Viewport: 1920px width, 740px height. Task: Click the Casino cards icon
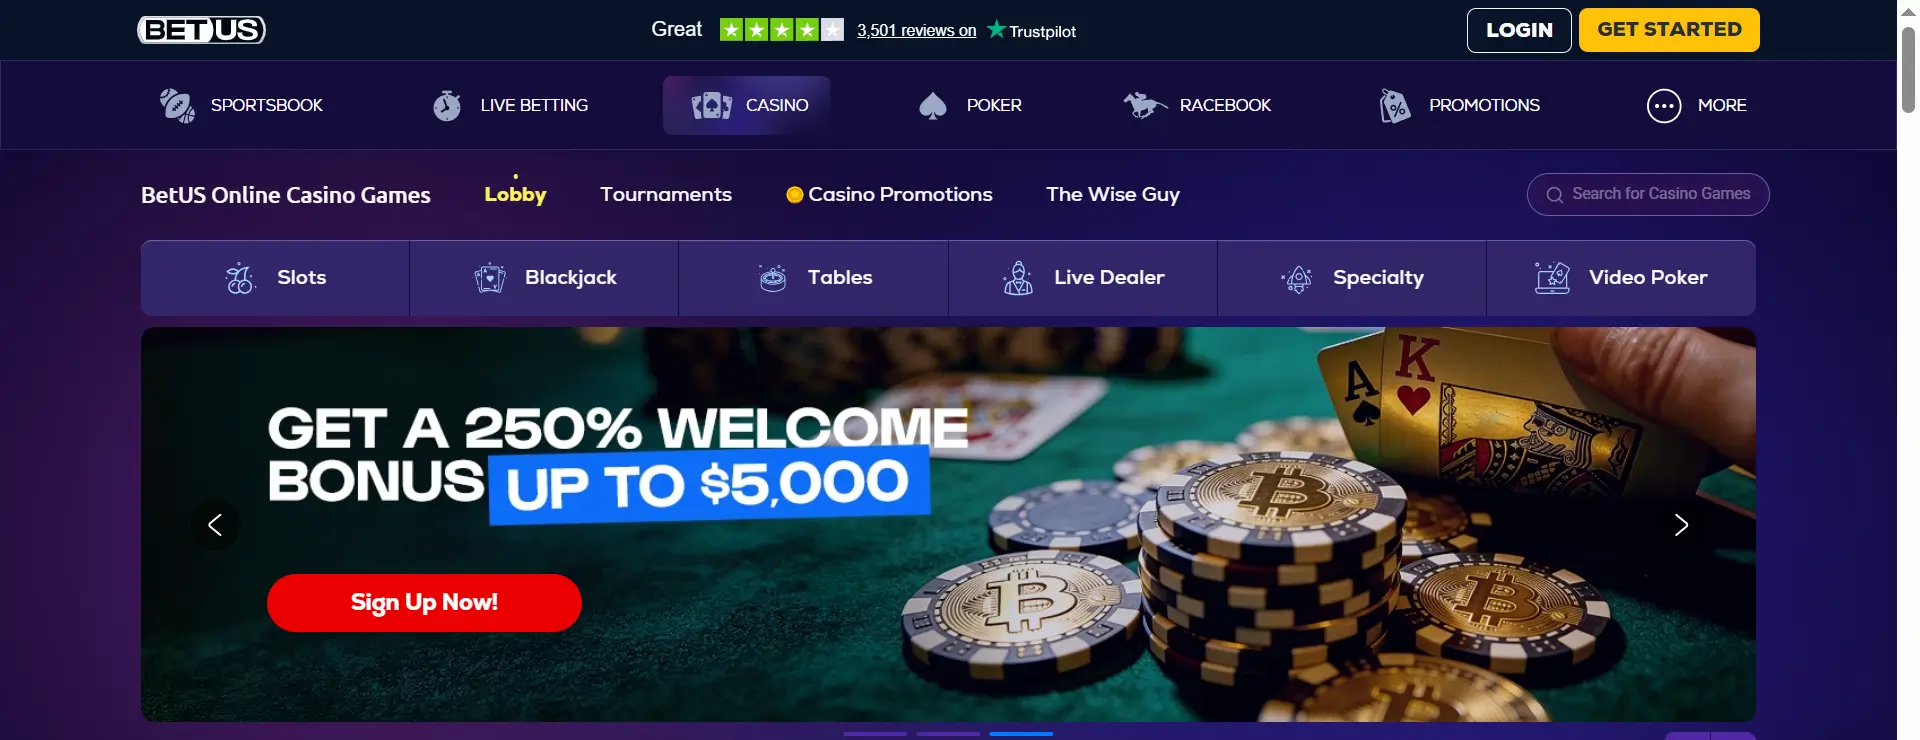coord(711,105)
